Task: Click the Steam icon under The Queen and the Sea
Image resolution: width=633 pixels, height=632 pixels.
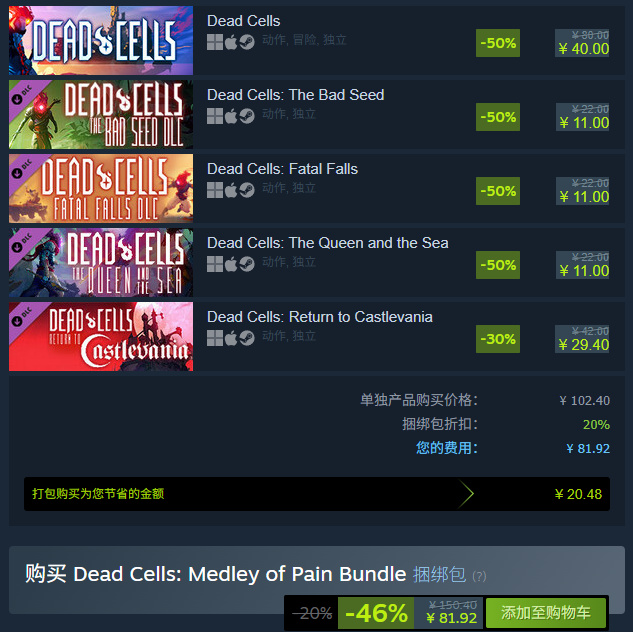Action: [x=247, y=264]
